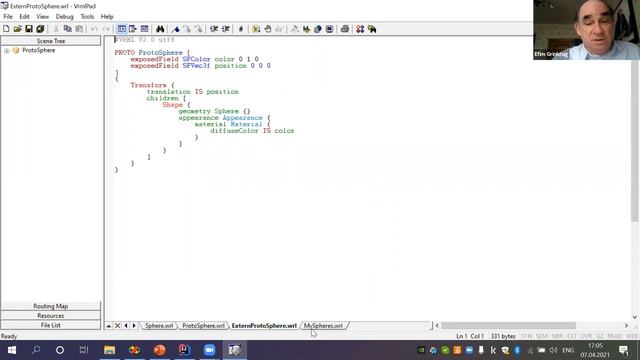Click the vertical scrollbar down arrow
Screen dimensions: 640x360
635,317
